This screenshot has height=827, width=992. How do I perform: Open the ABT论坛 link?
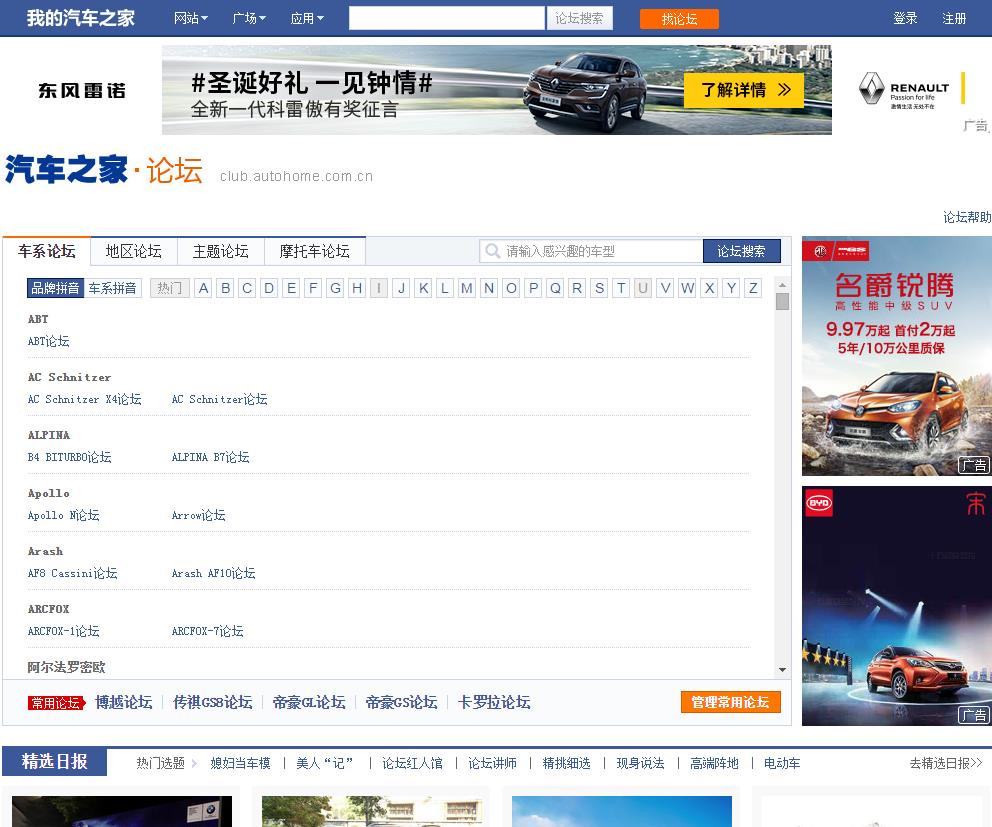coord(49,341)
